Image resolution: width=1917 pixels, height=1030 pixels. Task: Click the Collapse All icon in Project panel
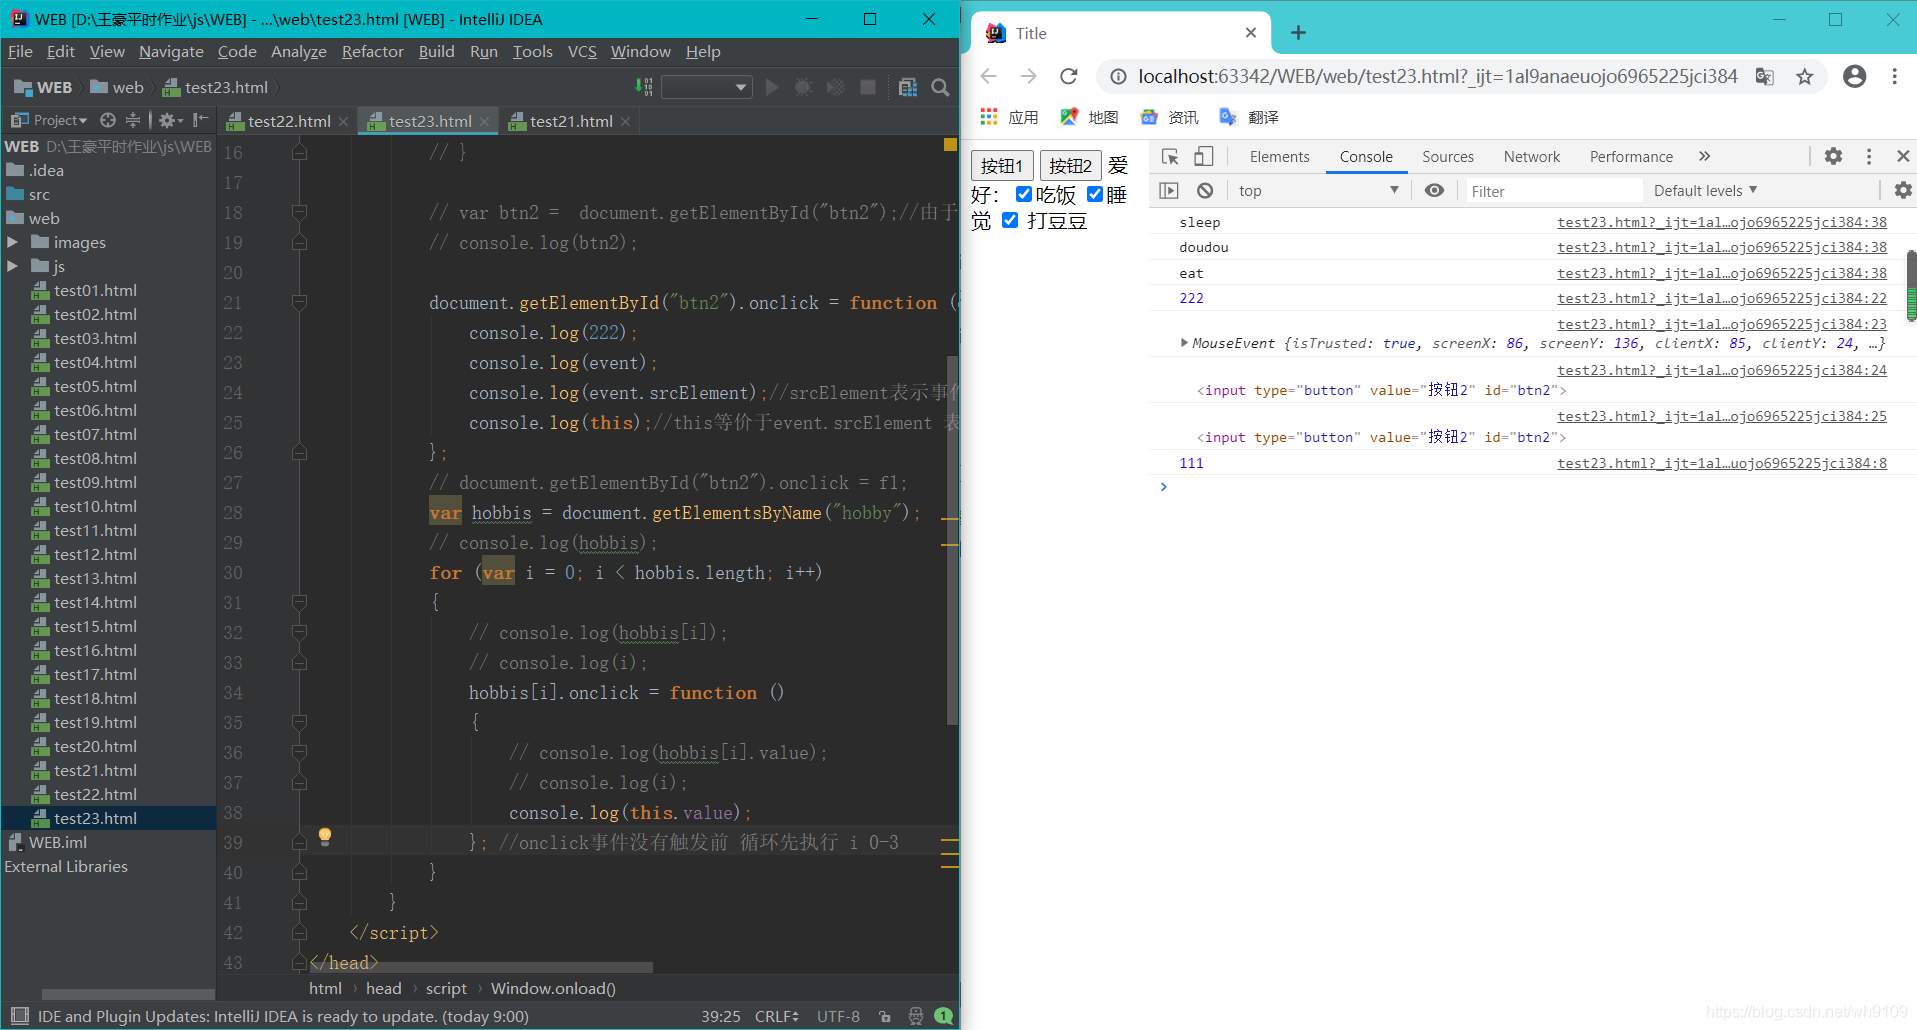tap(133, 120)
